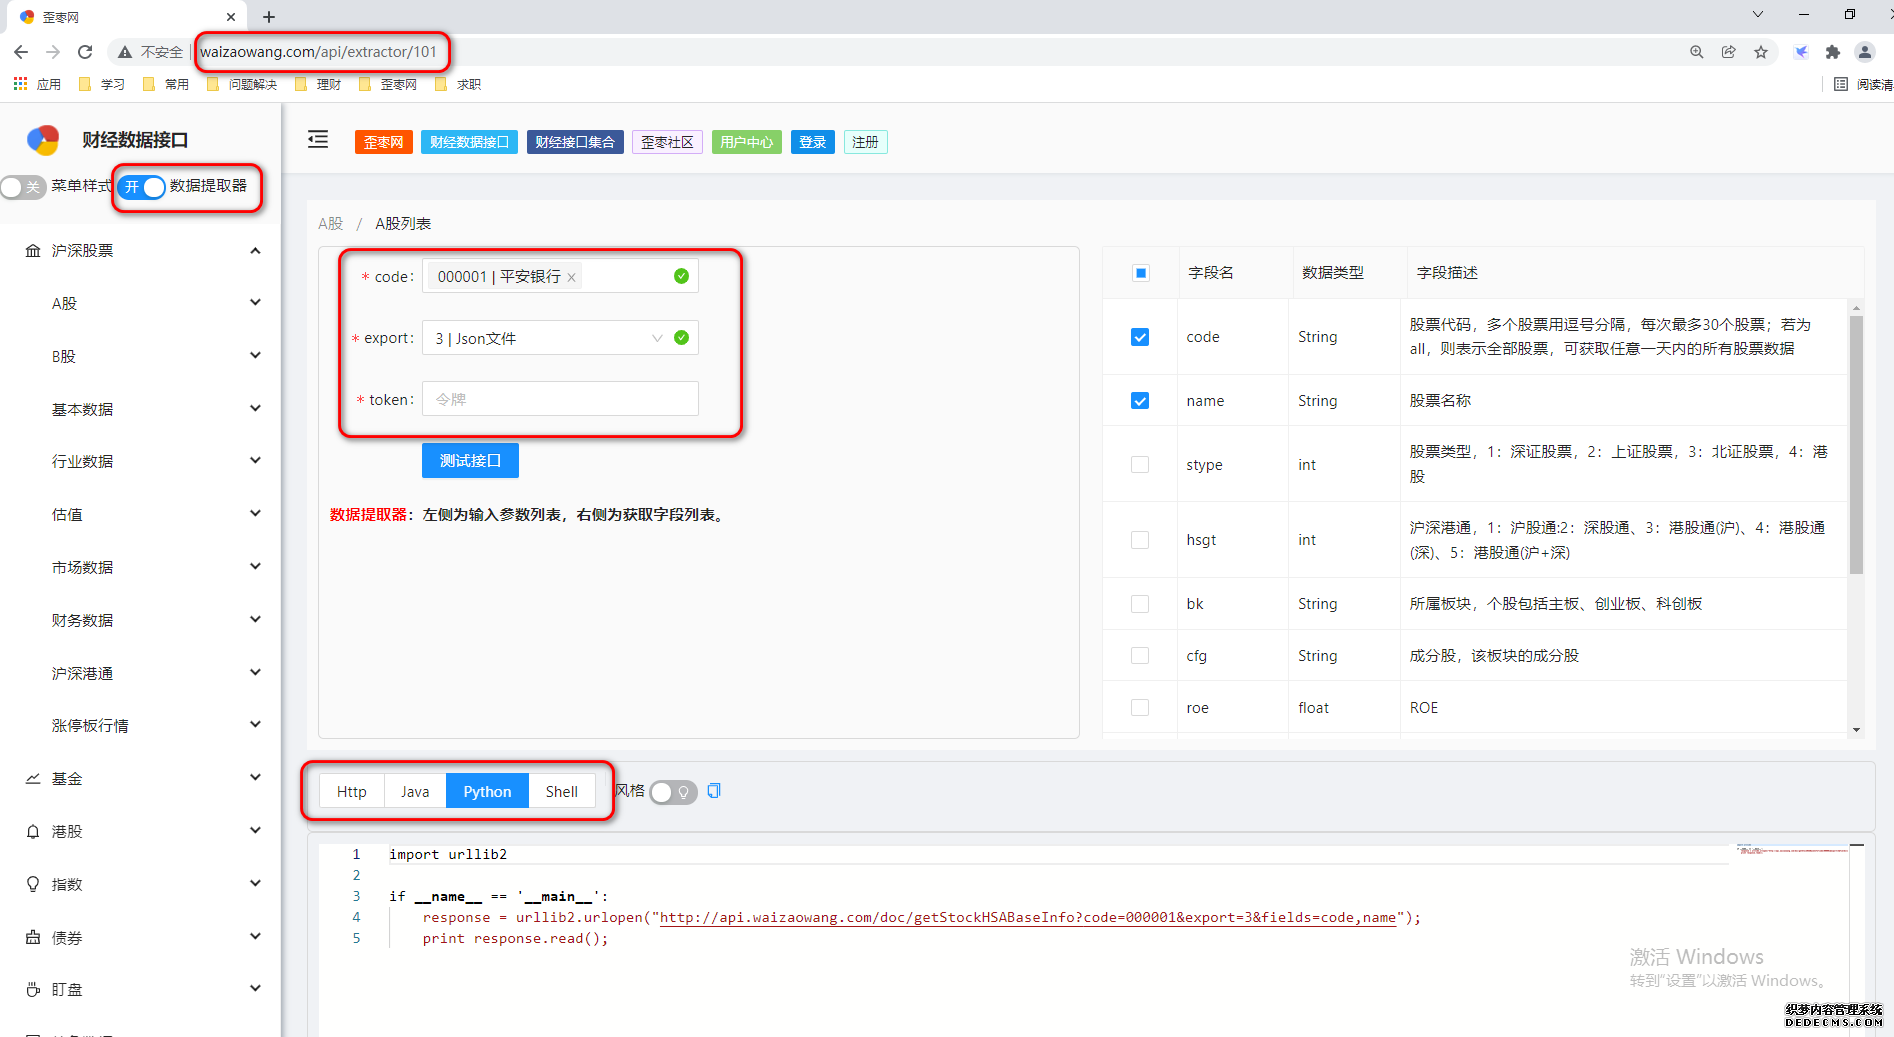Open the reading list icon

[x=1841, y=84]
